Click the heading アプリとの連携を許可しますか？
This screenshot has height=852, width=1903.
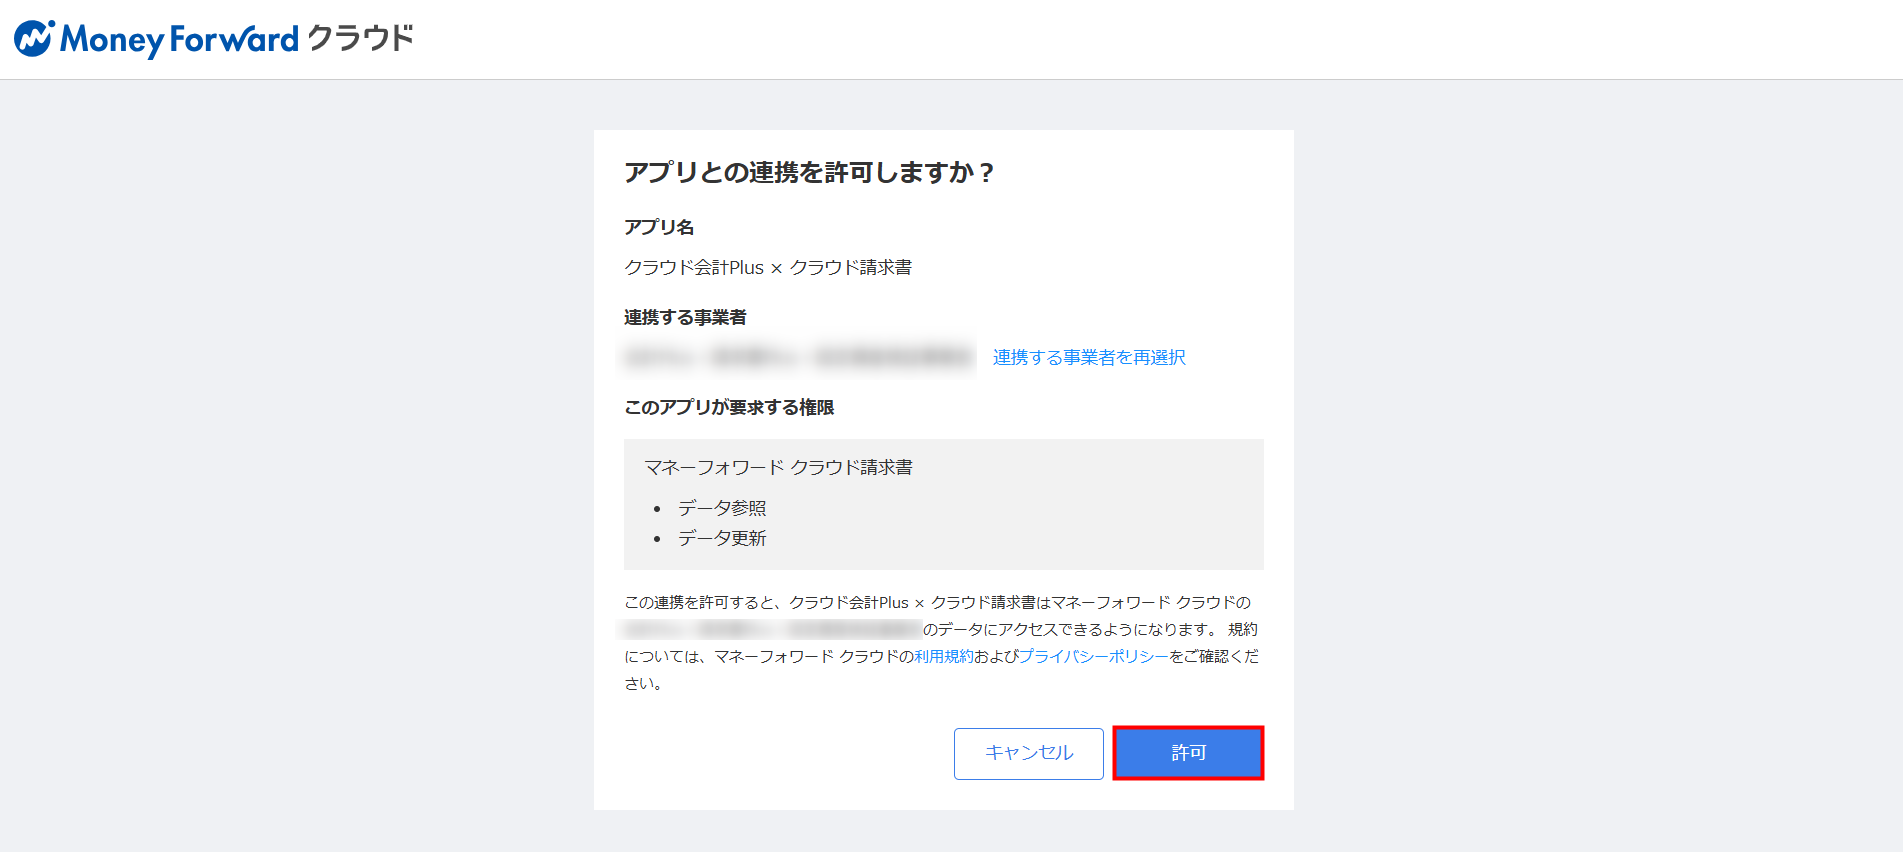click(809, 173)
